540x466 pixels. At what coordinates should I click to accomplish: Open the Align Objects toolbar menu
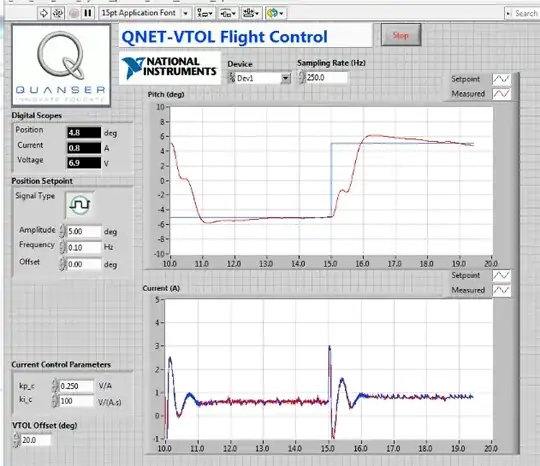pos(205,13)
